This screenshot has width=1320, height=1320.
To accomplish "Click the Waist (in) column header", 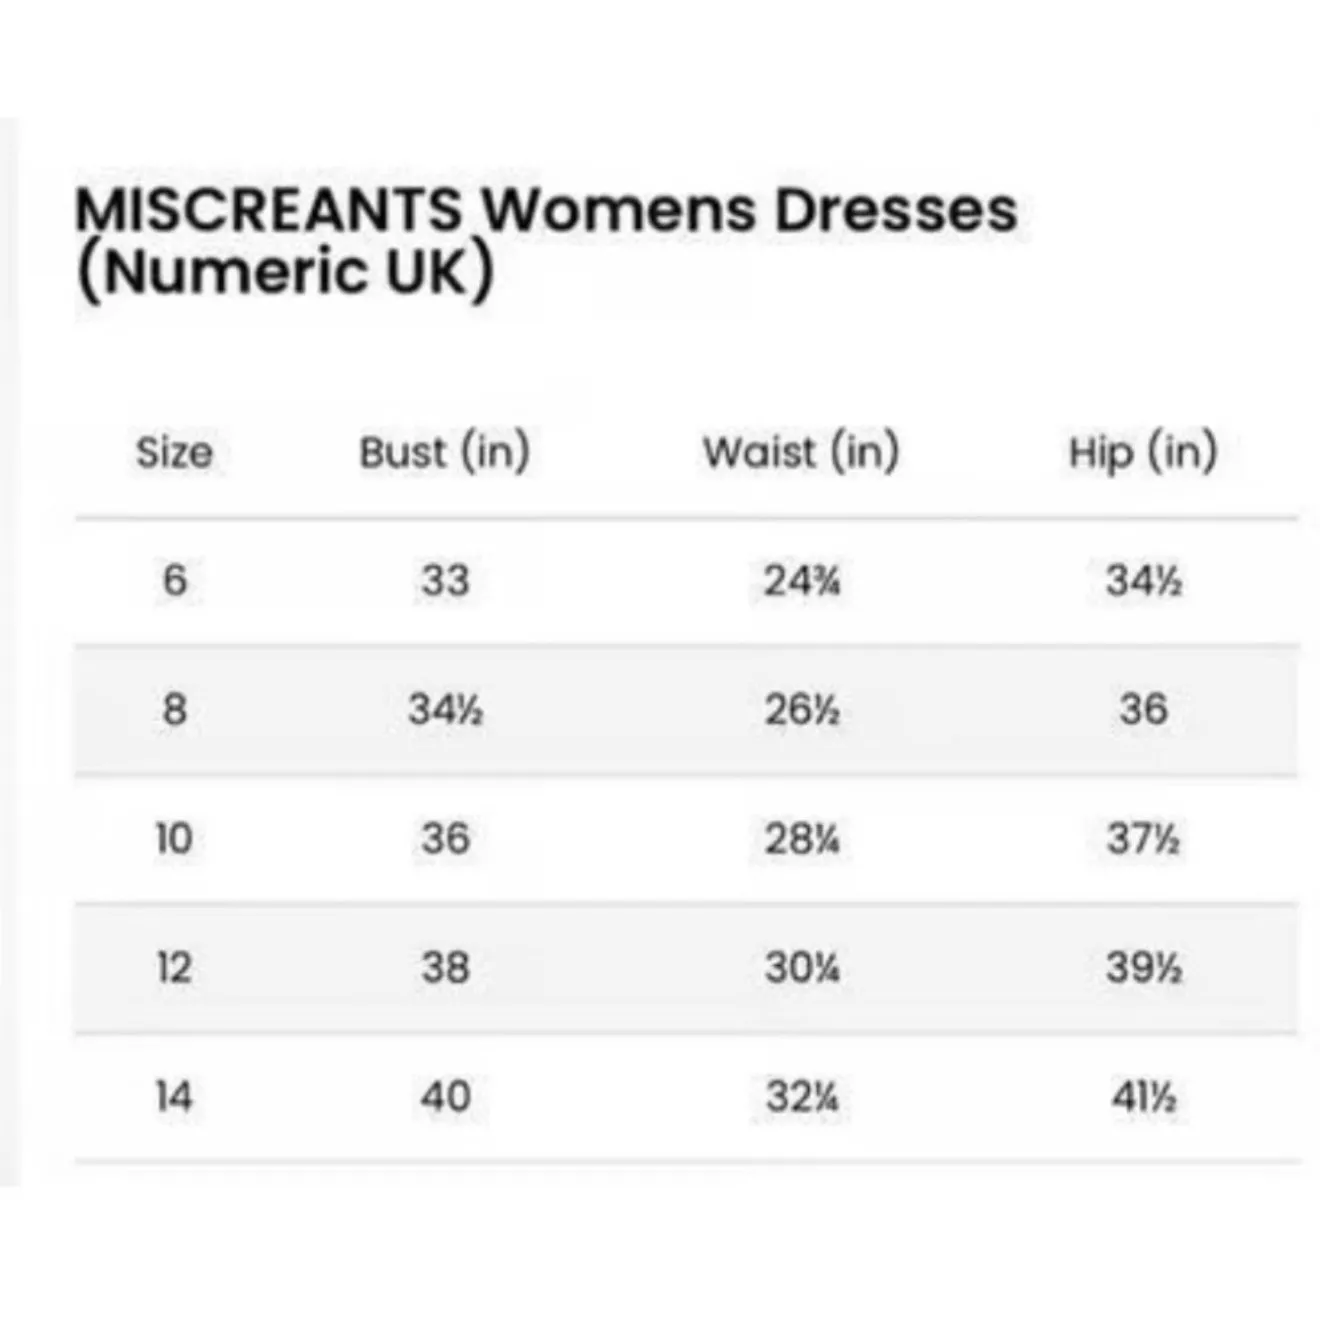I will (x=800, y=452).
